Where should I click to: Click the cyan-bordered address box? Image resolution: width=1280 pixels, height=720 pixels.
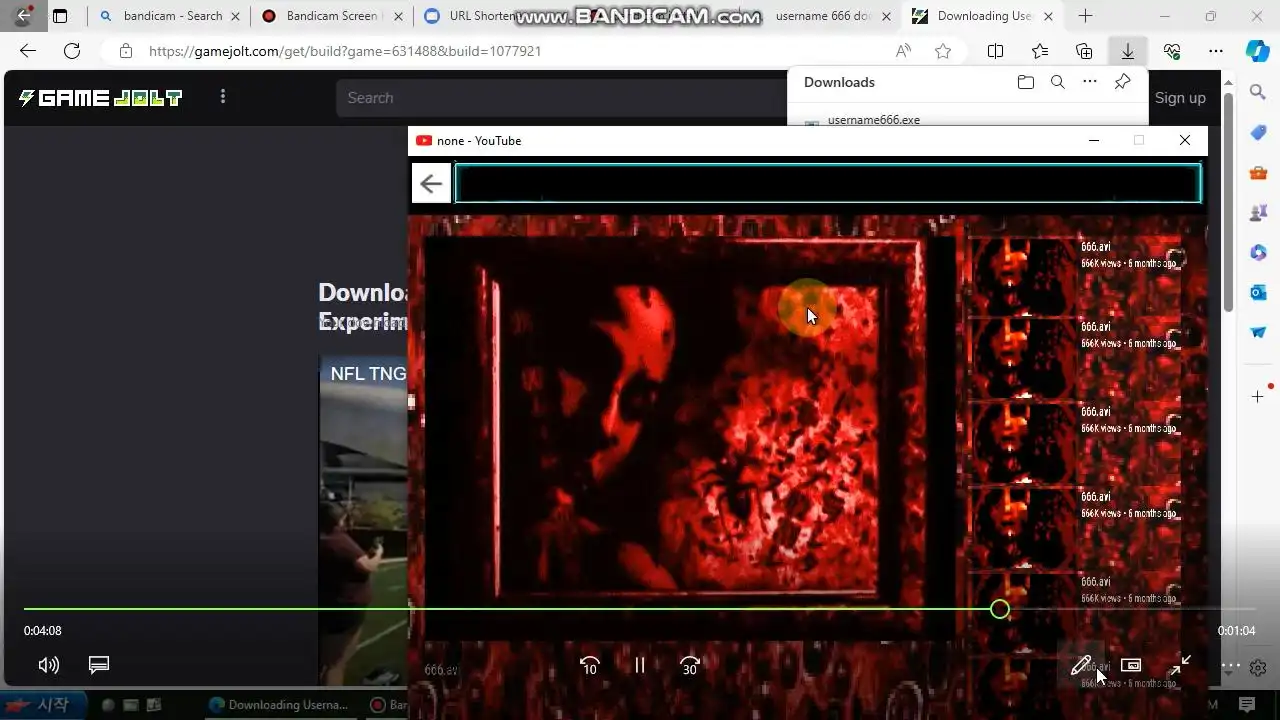tap(828, 184)
